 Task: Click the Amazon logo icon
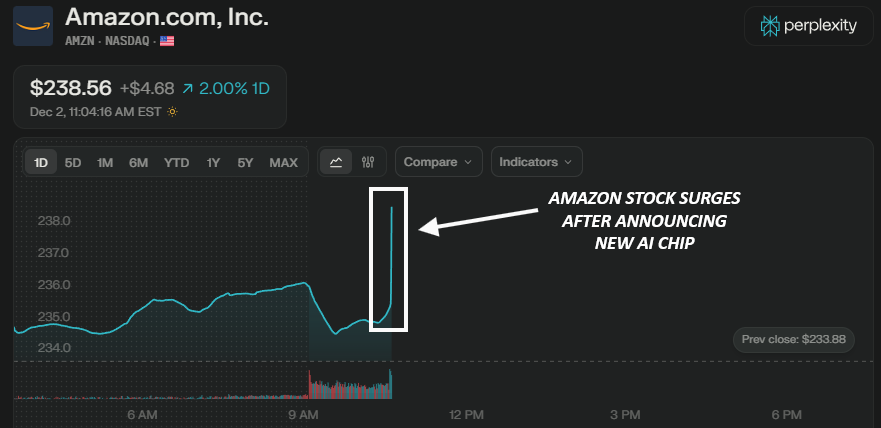coord(33,27)
